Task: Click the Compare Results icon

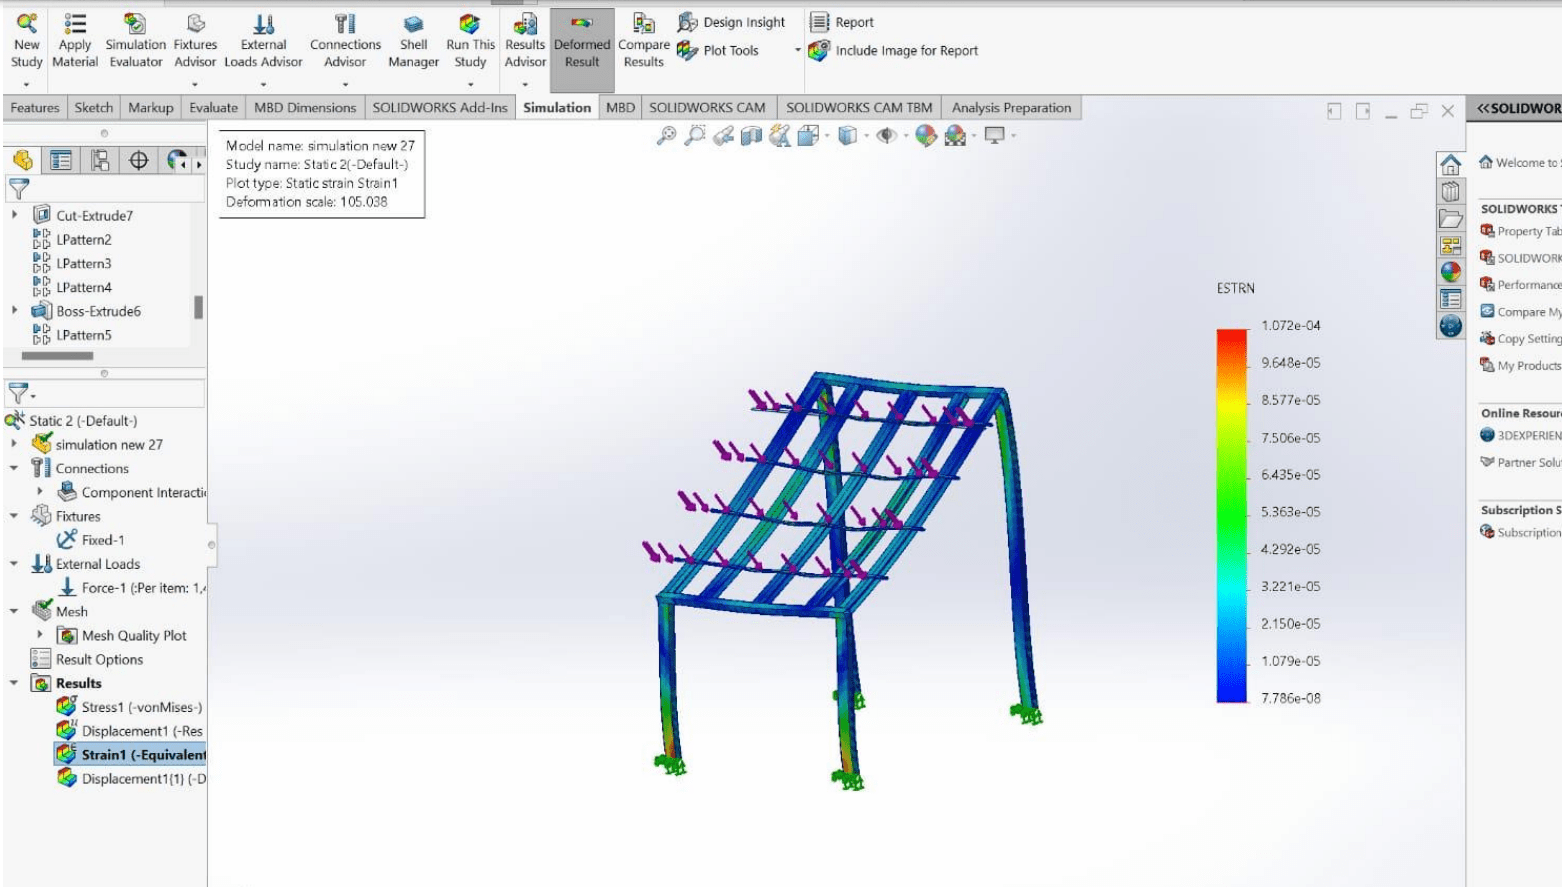Action: [643, 41]
